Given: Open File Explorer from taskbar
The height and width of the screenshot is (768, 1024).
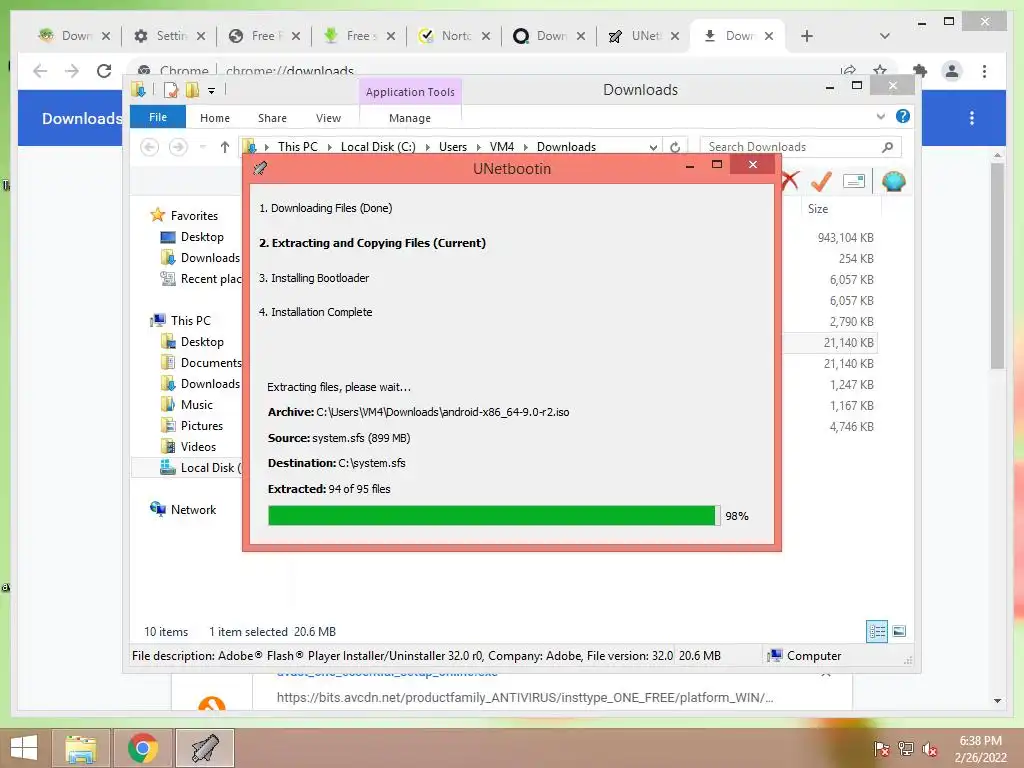Looking at the screenshot, I should click(80, 748).
